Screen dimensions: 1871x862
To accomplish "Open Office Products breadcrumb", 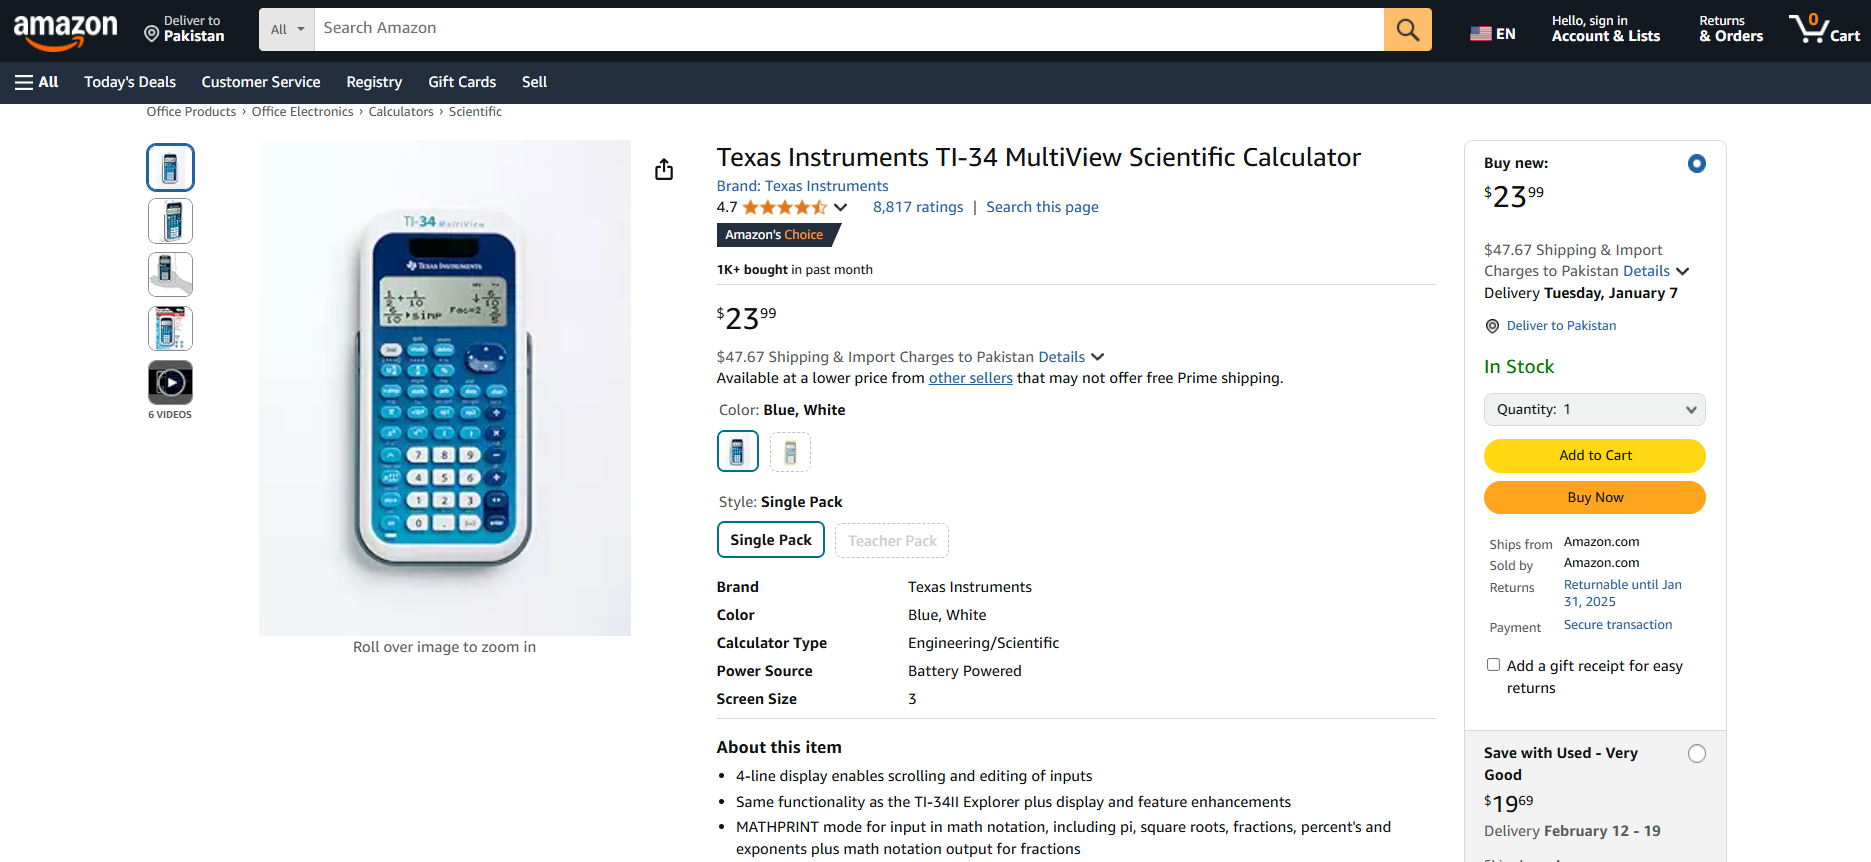I will (191, 112).
